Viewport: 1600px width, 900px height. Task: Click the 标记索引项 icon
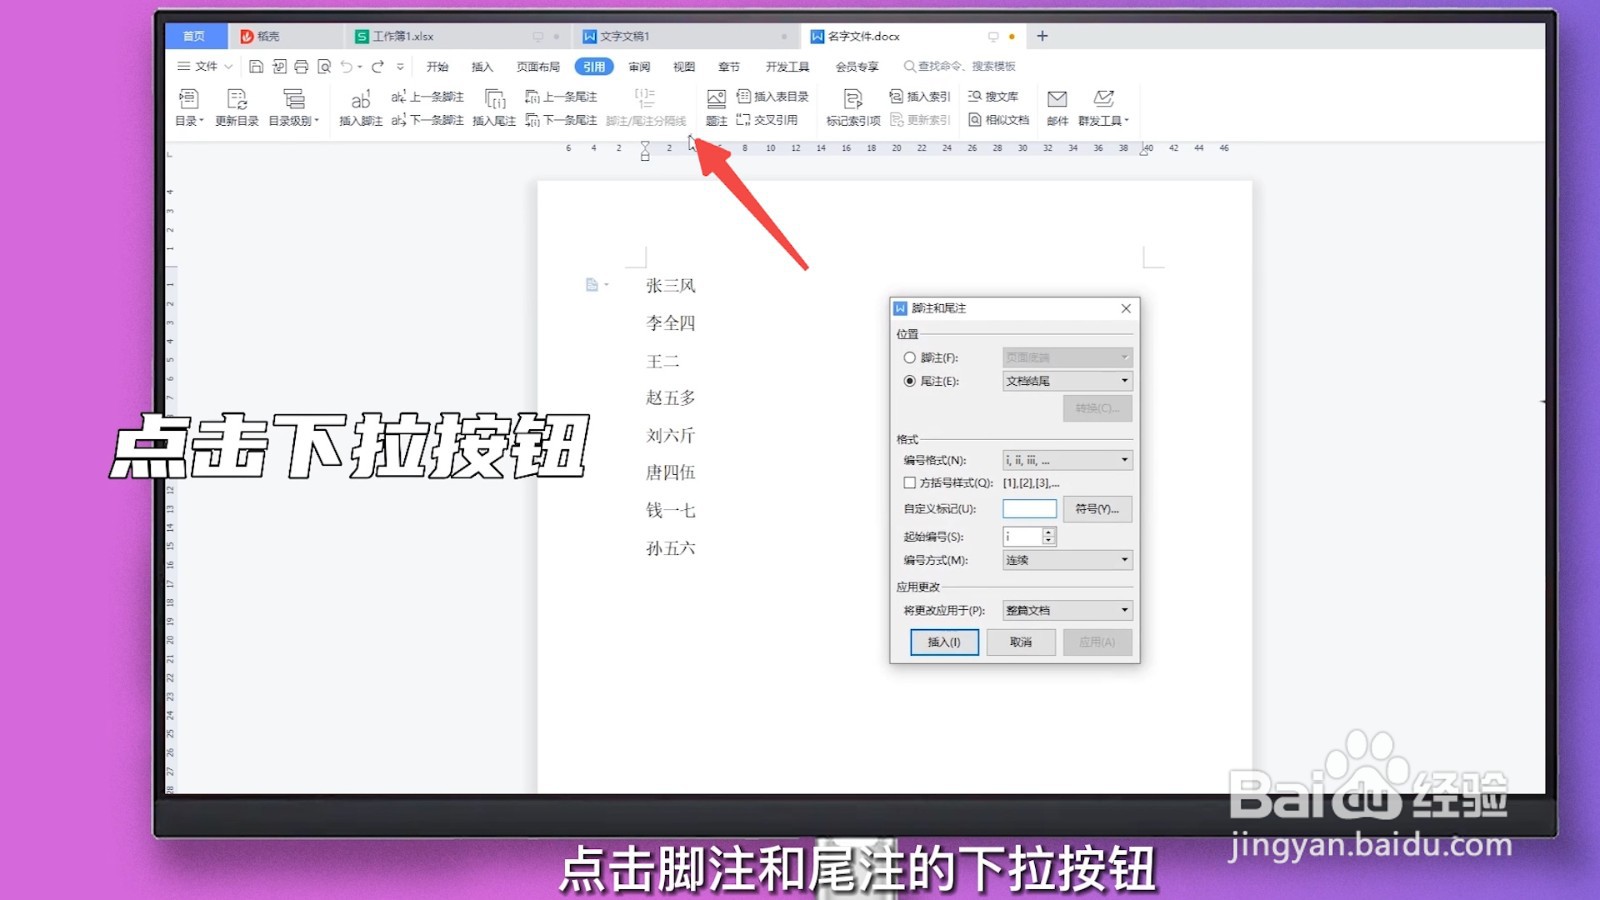853,108
